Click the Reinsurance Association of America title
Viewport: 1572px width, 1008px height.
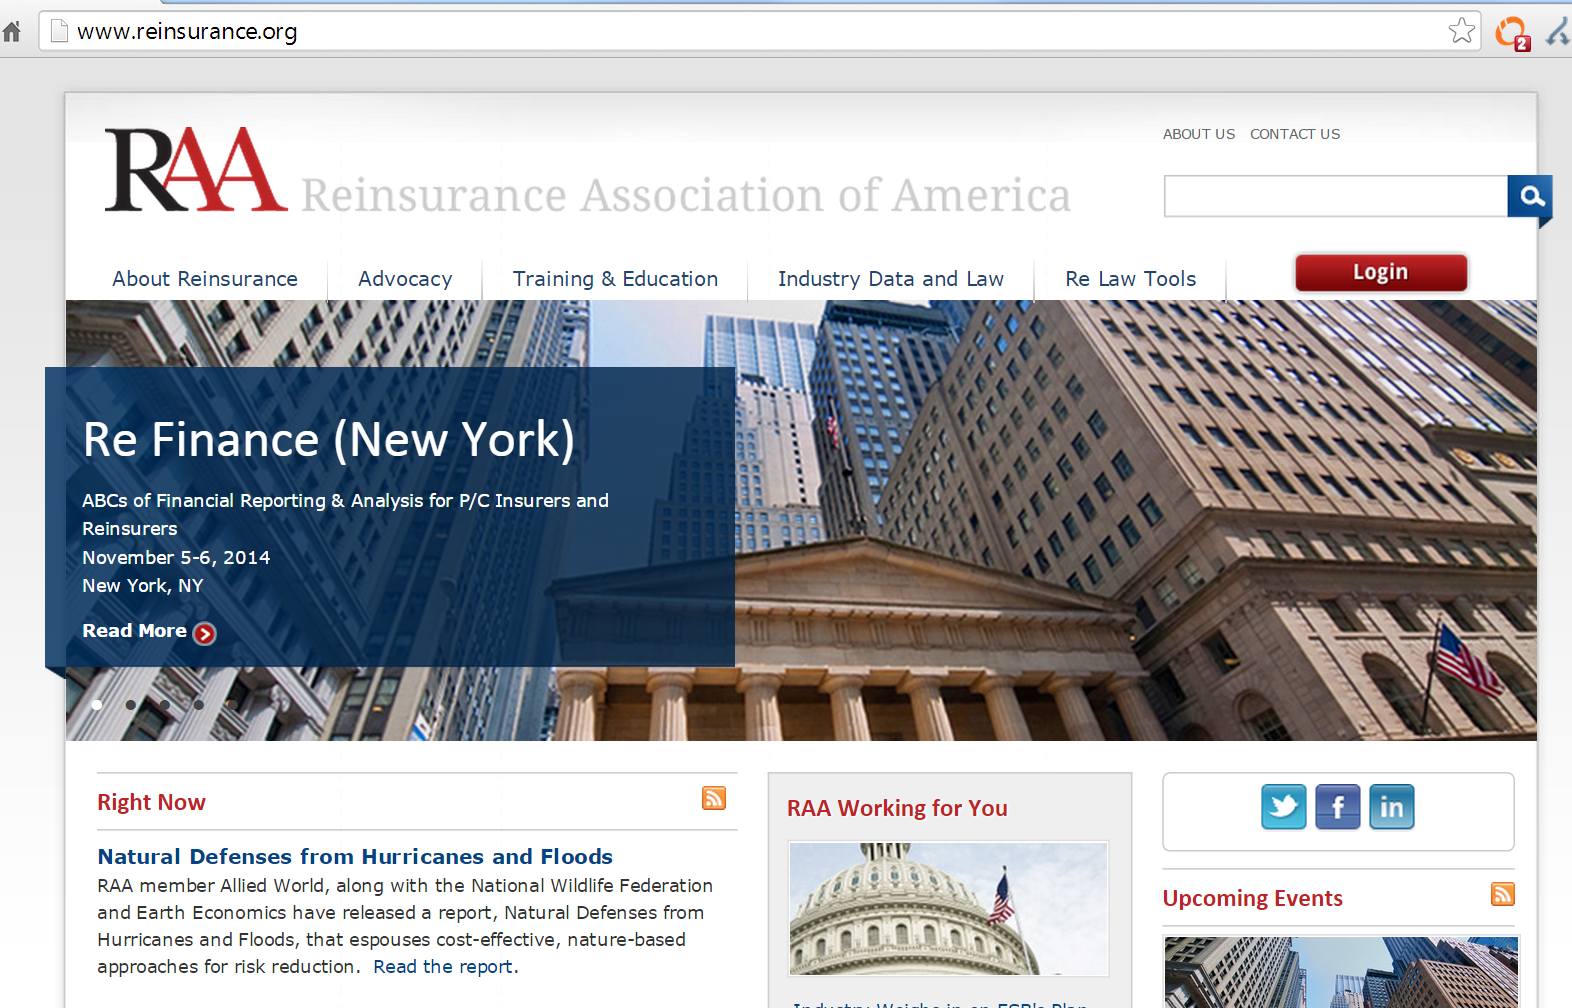tap(686, 196)
